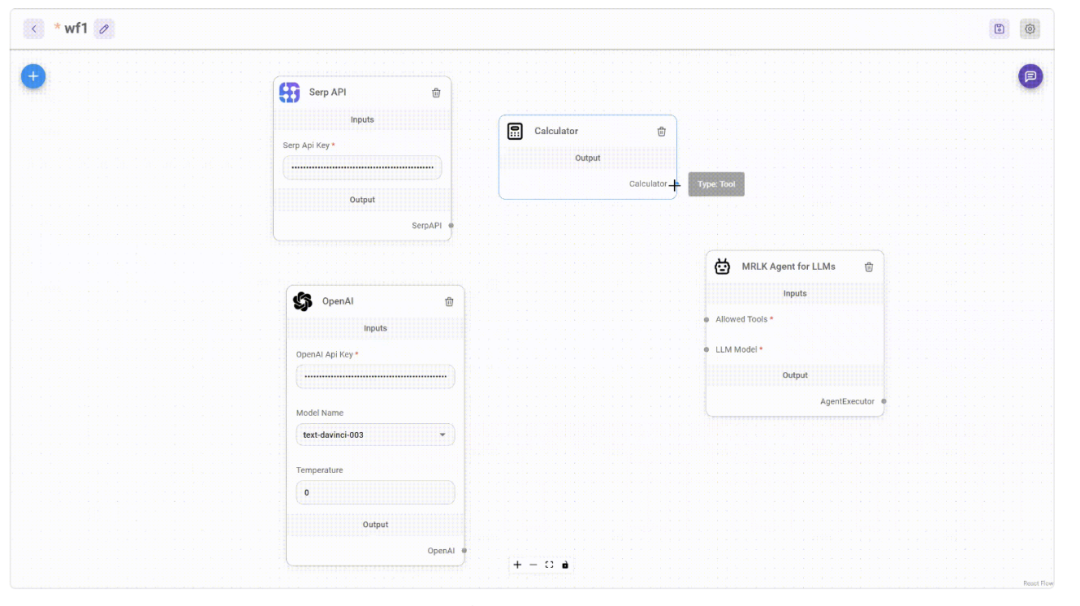Save the chatflow with the disk icon

[x=999, y=29]
